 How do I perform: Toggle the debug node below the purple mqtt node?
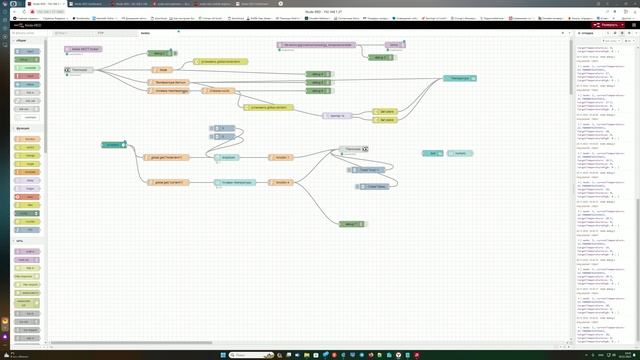tap(396, 58)
